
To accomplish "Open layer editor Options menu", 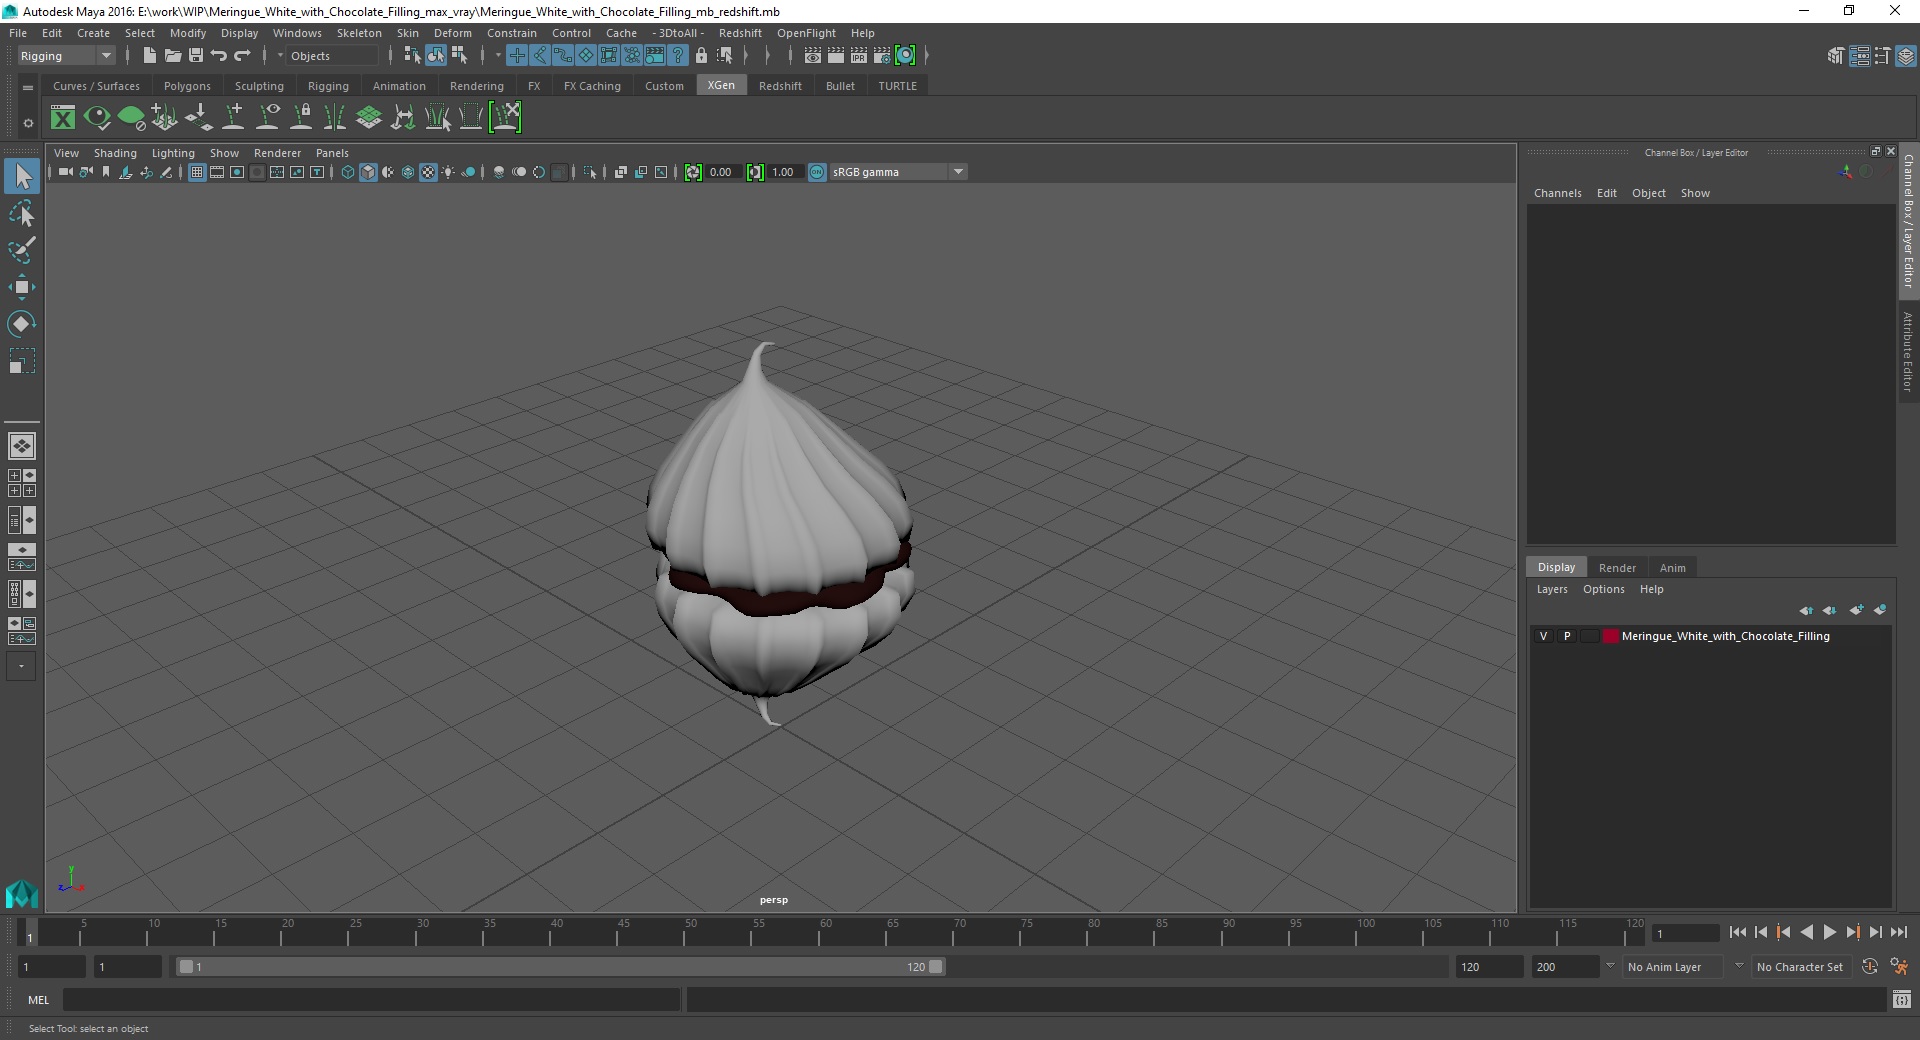I will tap(1603, 589).
